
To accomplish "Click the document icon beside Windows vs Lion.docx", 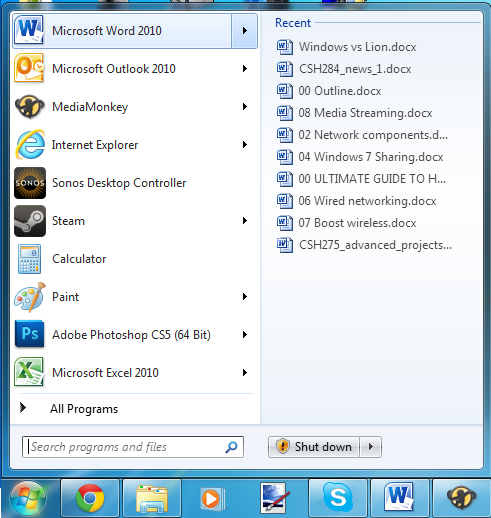I will (285, 47).
